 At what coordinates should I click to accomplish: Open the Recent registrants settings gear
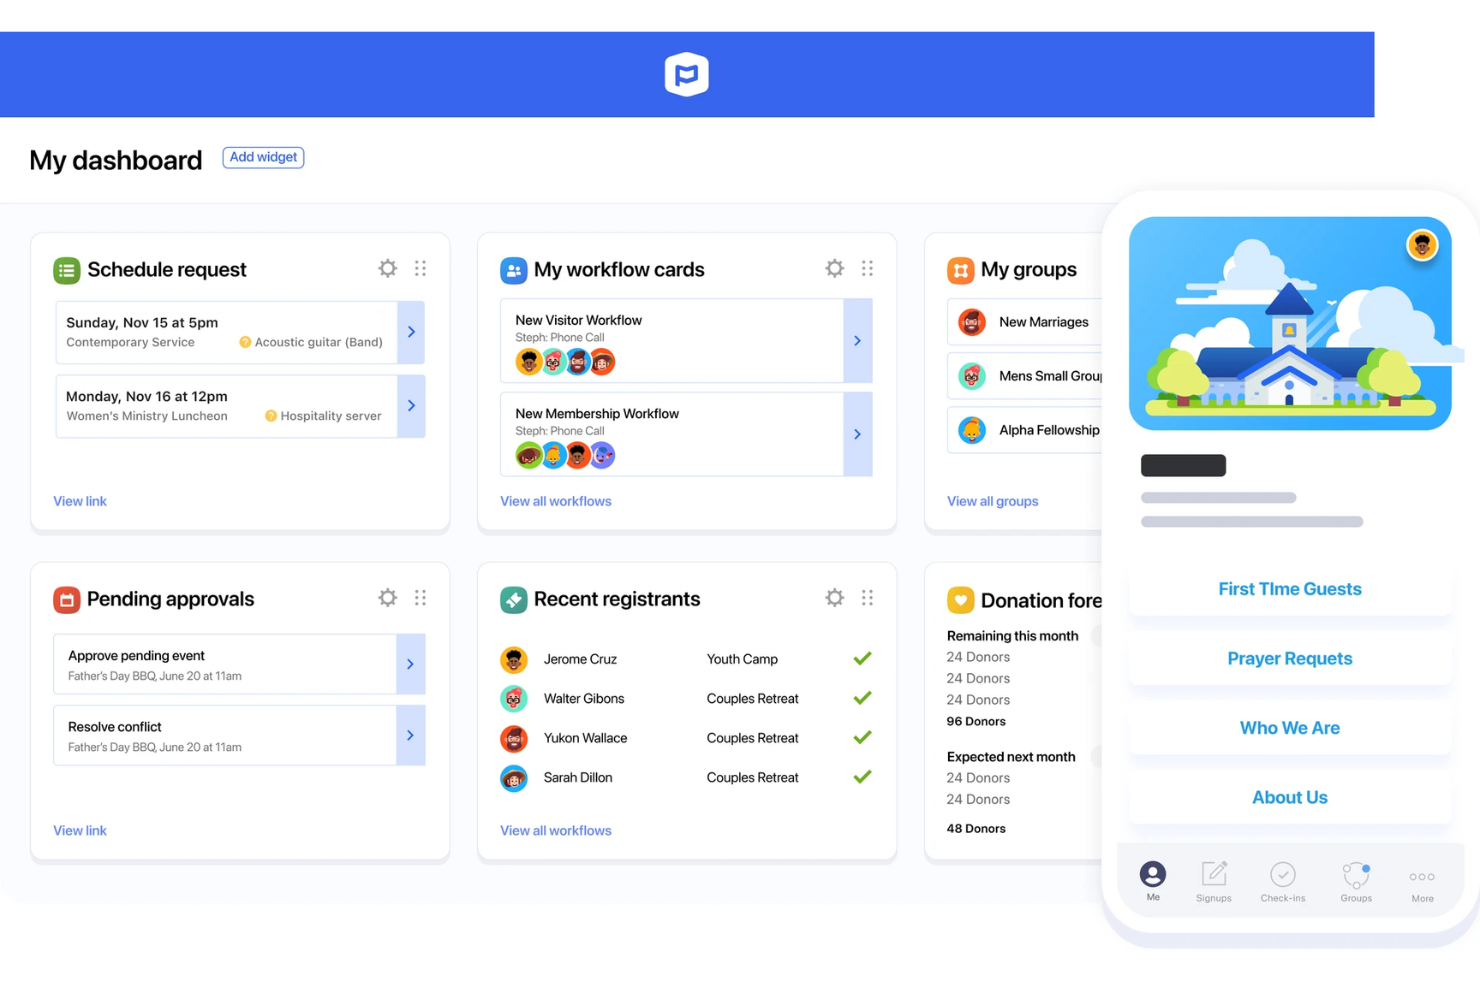[834, 597]
